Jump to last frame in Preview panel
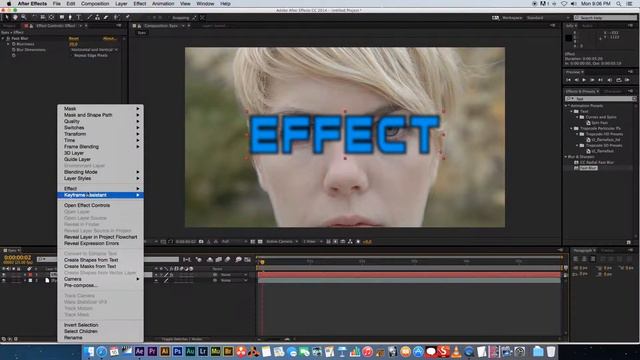Viewport: 640px width, 360px height. (600, 80)
